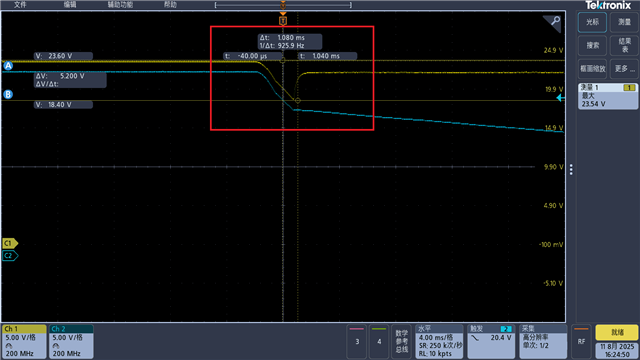Open the 水平 horizontal settings badge
This screenshot has height=360, width=640.
click(x=440, y=342)
